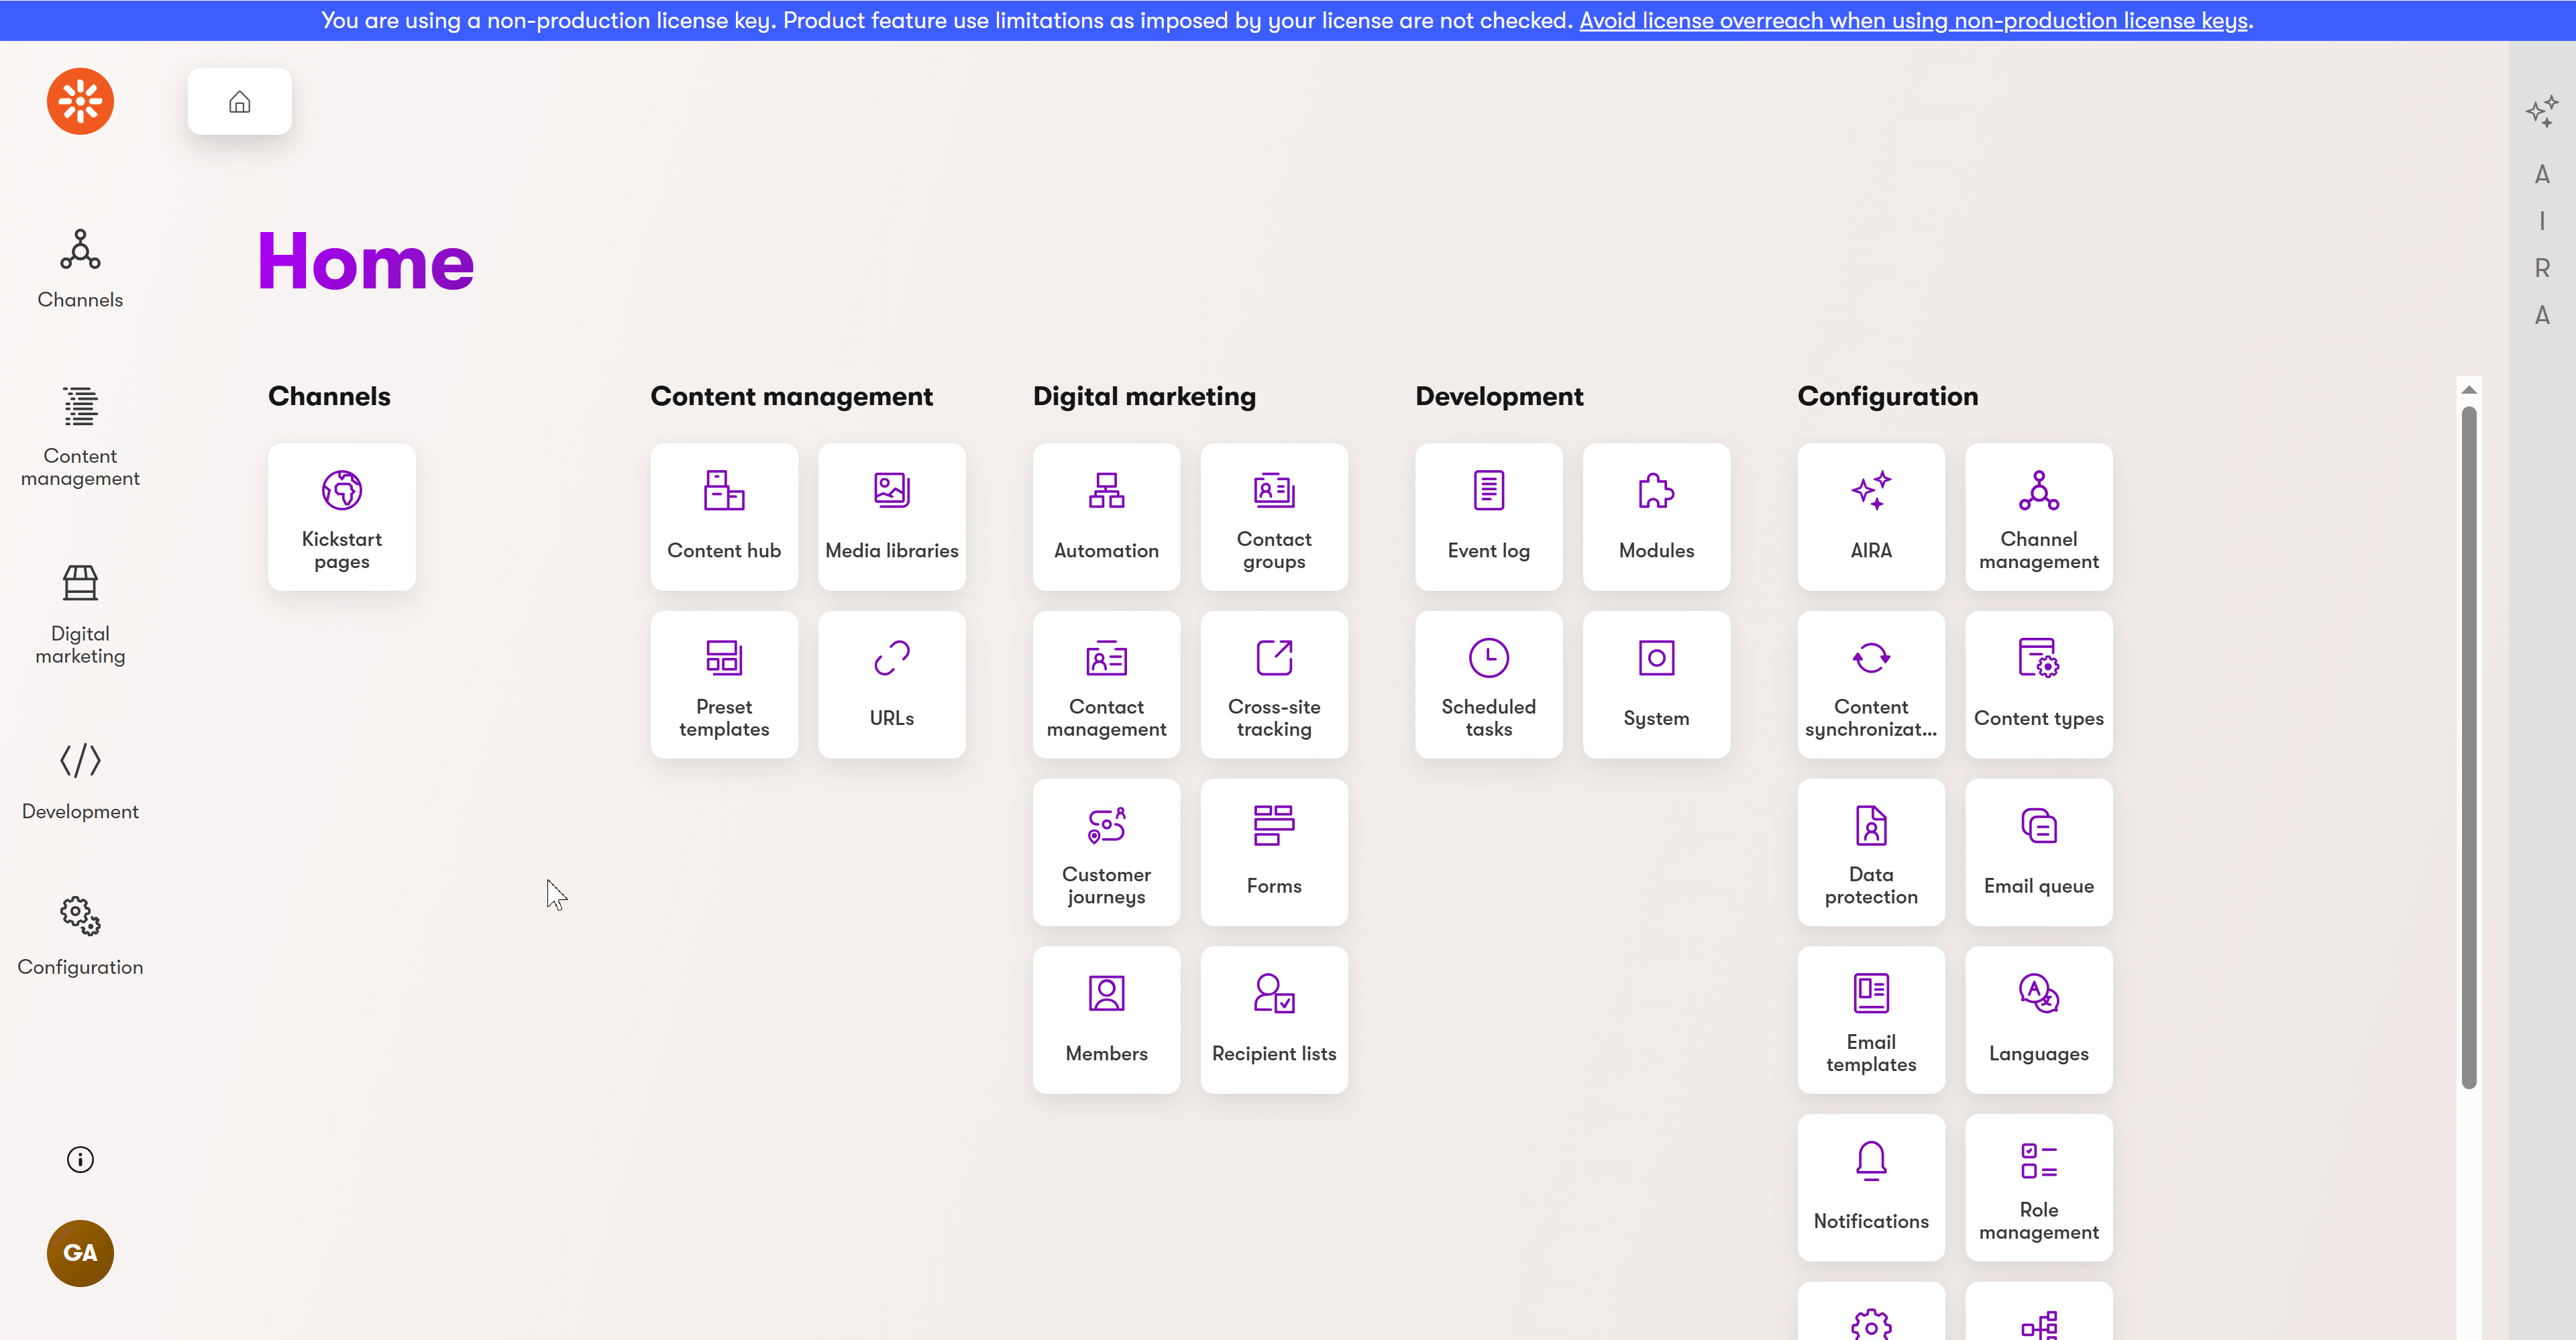Open the Modules application tile

(1656, 516)
